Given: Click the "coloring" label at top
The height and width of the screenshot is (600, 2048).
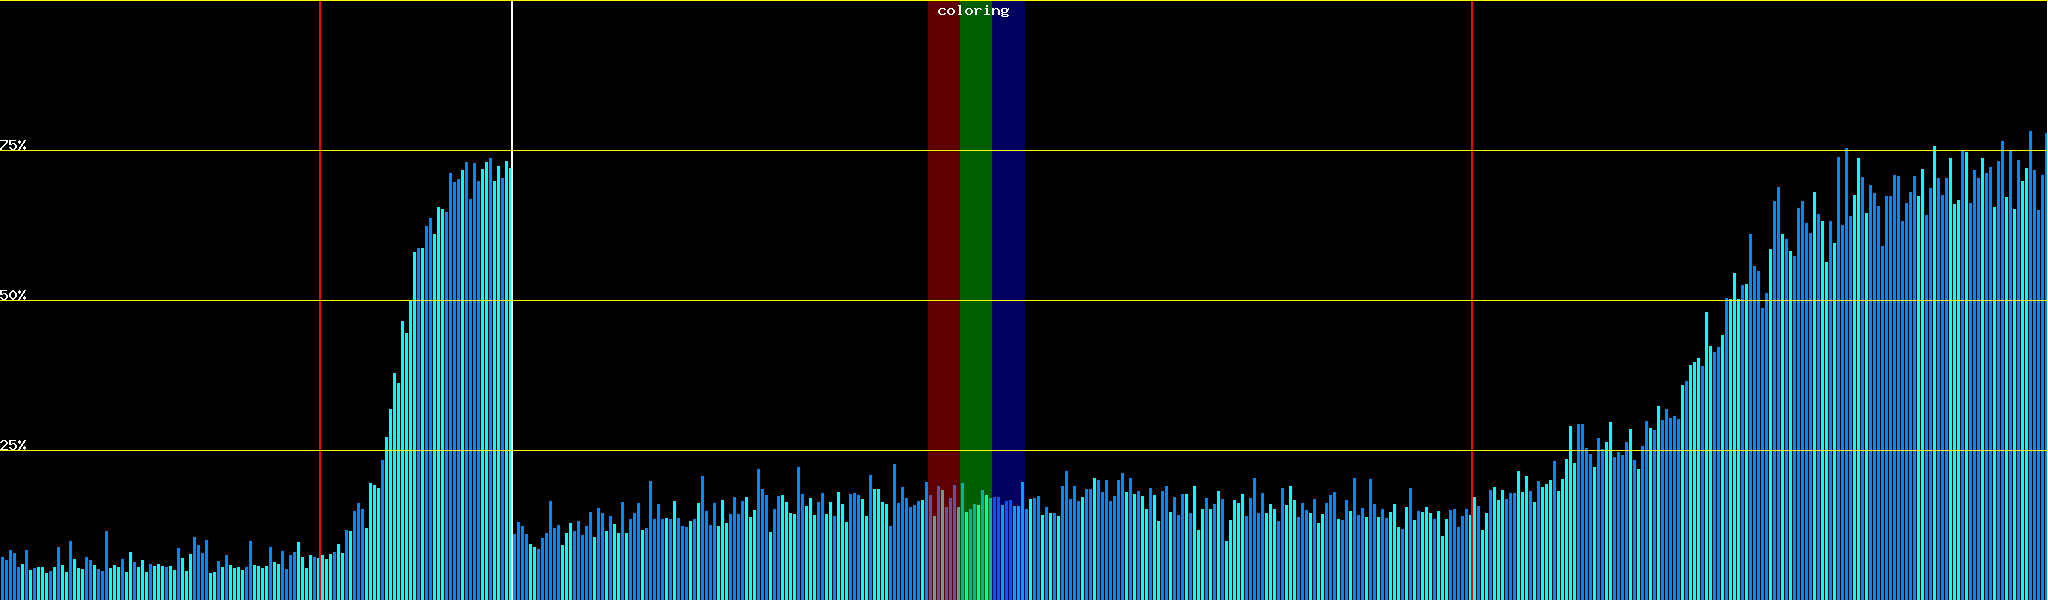Looking at the screenshot, I should (x=973, y=11).
